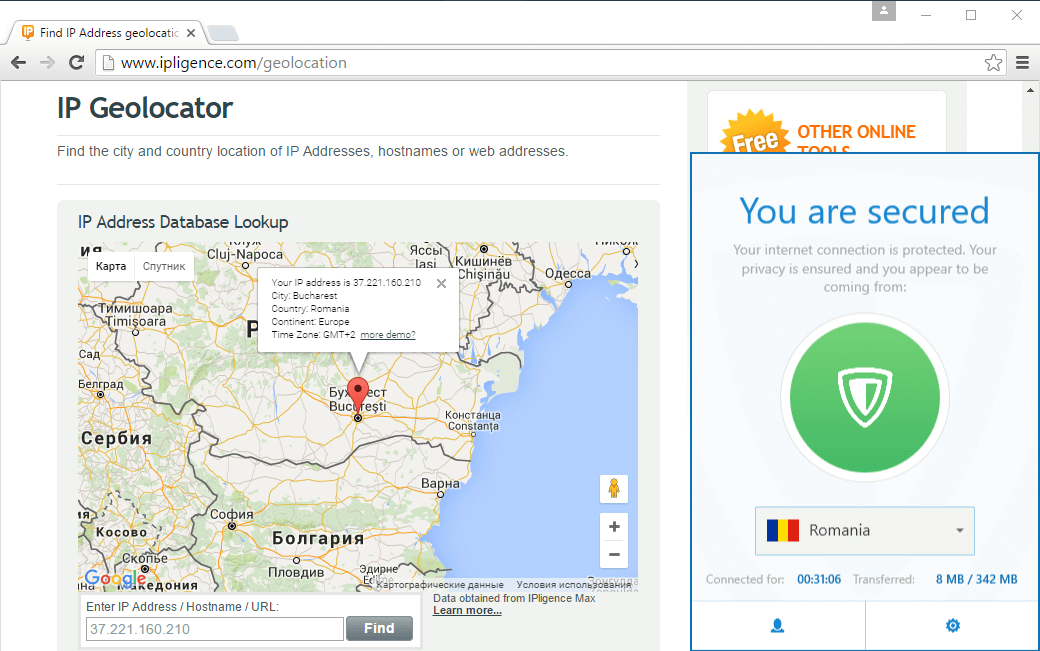Image resolution: width=1040 pixels, height=651 pixels.
Task: Open a new browser tab
Action: tap(223, 32)
